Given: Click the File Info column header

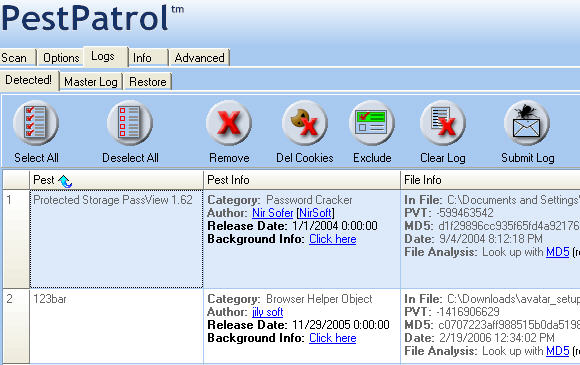Looking at the screenshot, I should (x=490, y=180).
